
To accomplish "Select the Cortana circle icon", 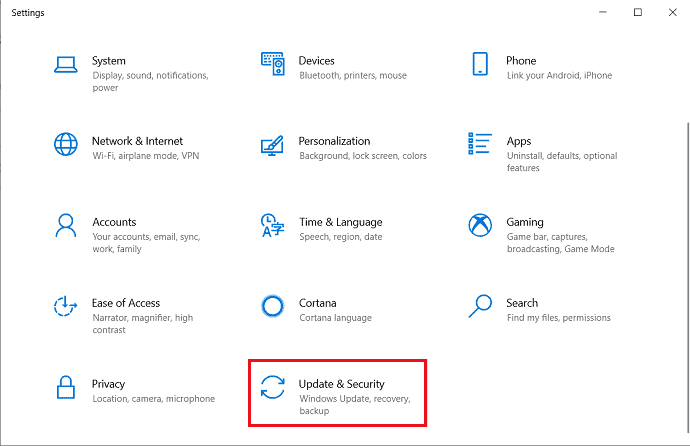I will [x=272, y=306].
